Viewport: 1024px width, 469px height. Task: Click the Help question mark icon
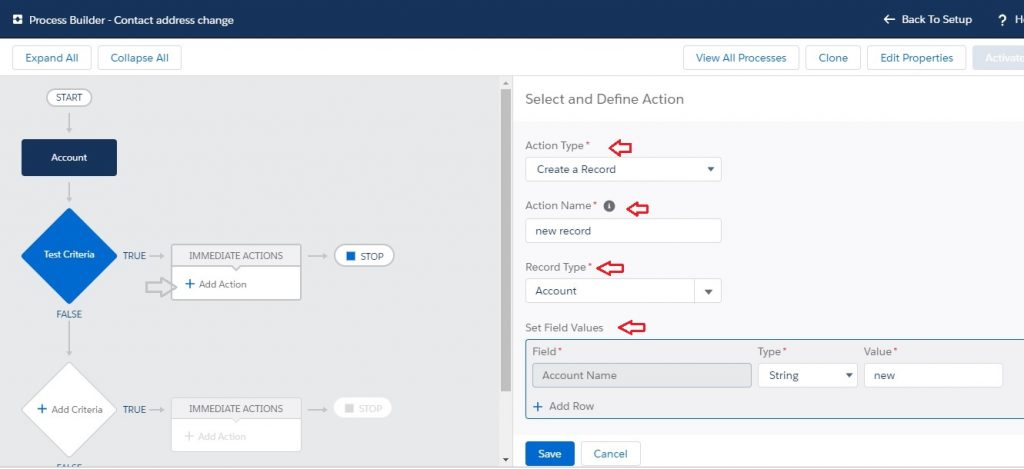[x=1002, y=20]
